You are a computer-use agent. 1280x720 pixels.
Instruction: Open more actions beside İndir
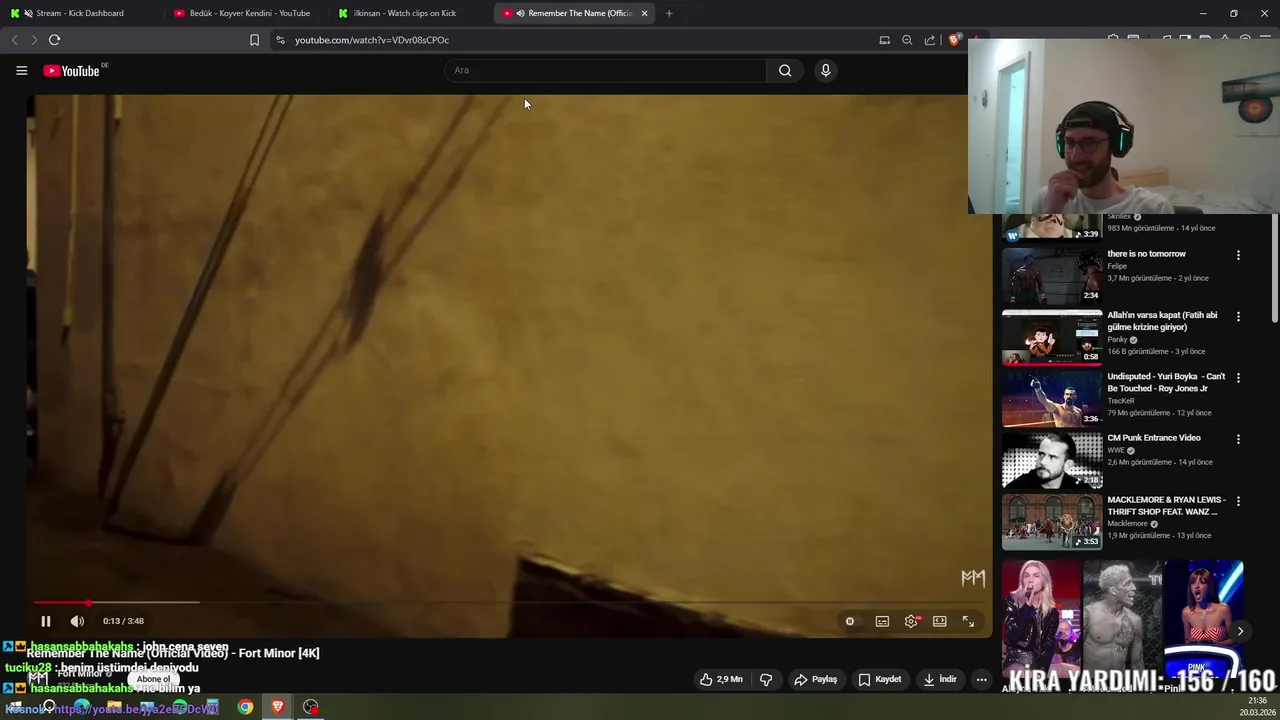[981, 679]
